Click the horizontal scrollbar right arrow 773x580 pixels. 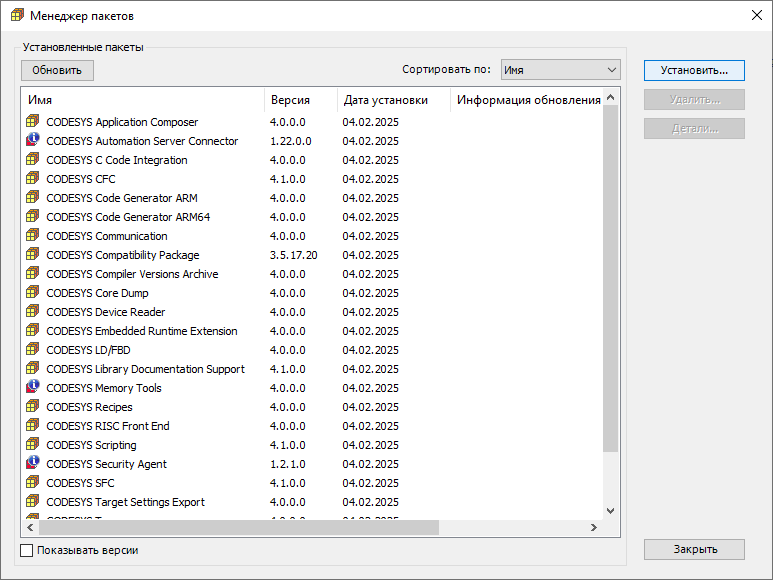(x=593, y=528)
